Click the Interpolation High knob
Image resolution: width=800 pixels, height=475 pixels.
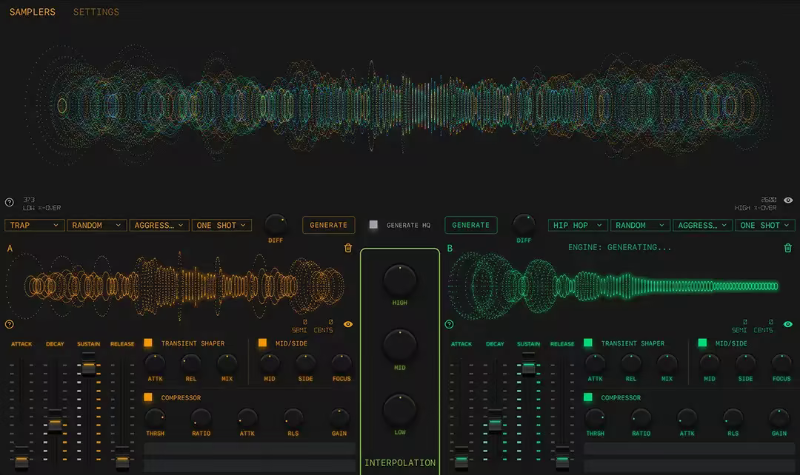(399, 281)
